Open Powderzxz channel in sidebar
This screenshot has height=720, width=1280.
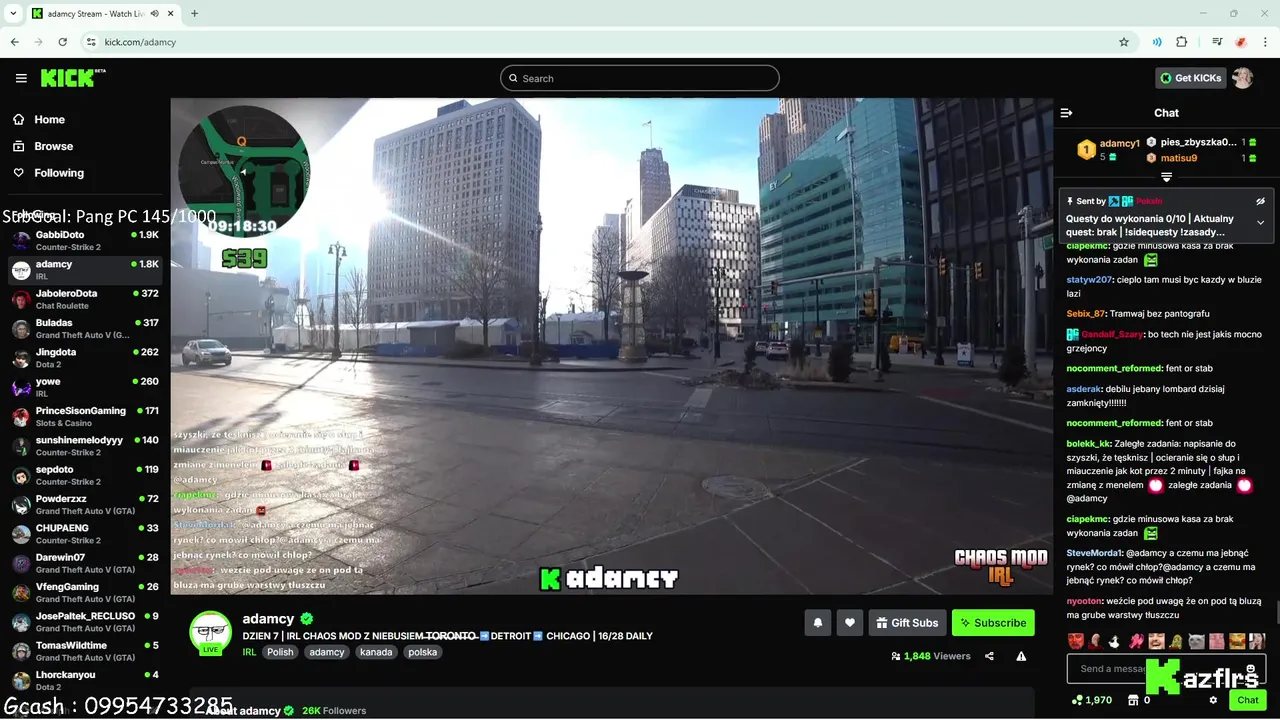click(85, 504)
